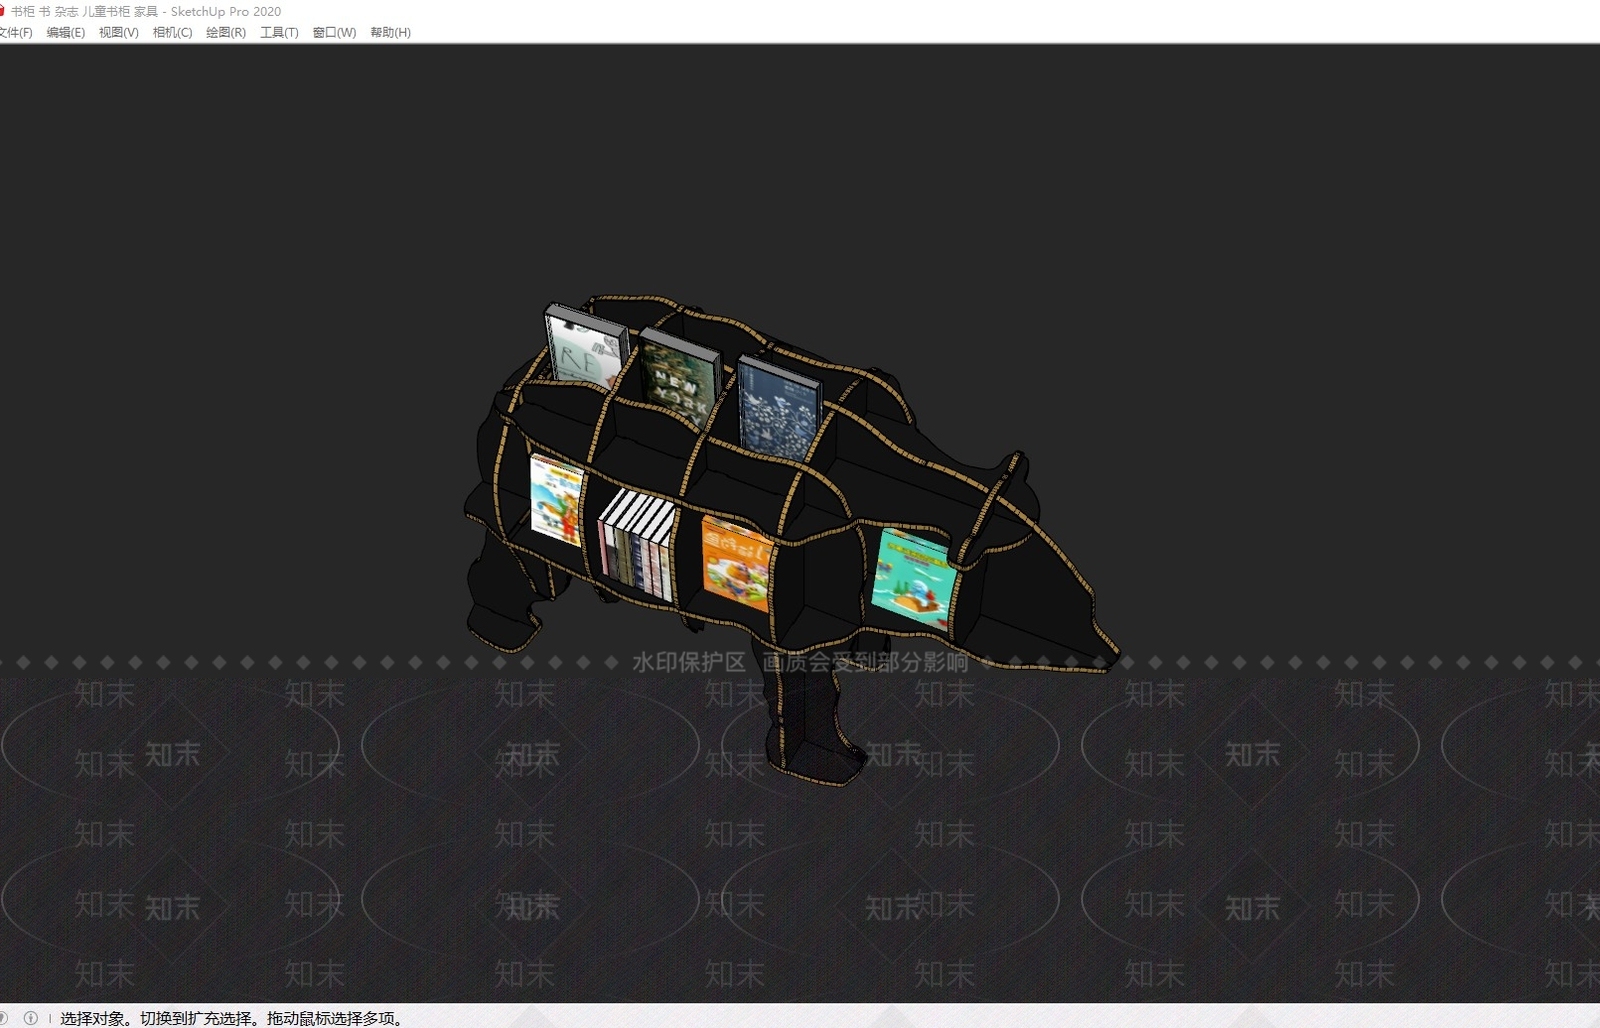The height and width of the screenshot is (1028, 1600).
Task: Open the 工具(T) menu
Action: (x=279, y=32)
